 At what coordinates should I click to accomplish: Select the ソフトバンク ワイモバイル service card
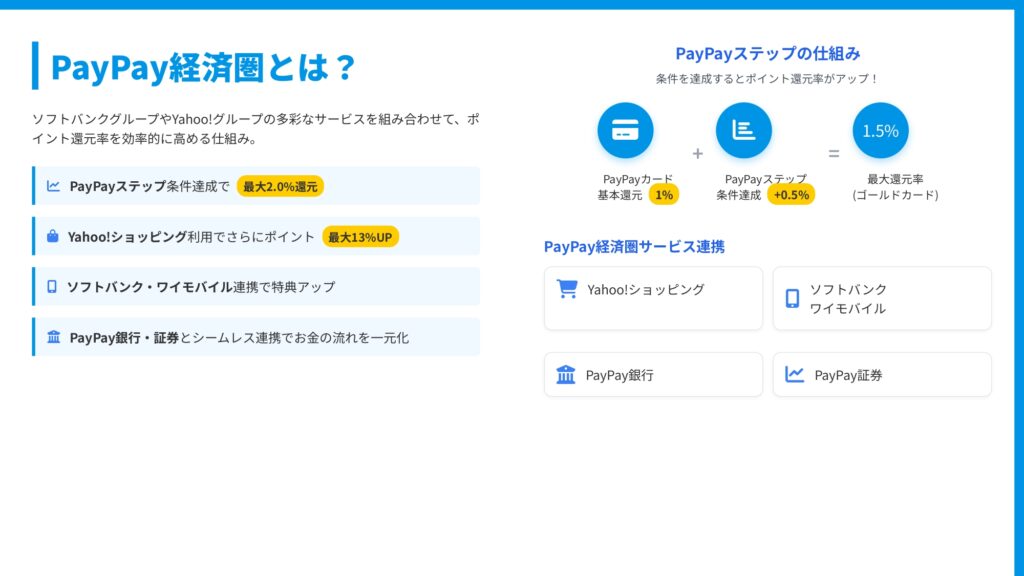882,298
